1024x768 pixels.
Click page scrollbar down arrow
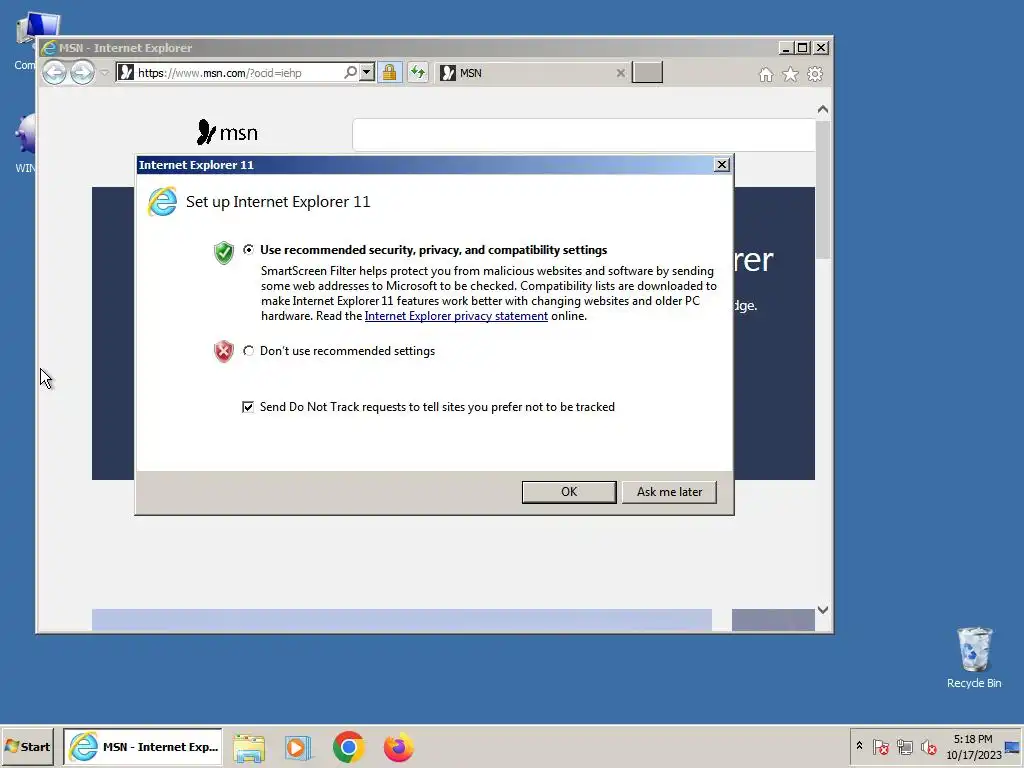pyautogui.click(x=823, y=610)
